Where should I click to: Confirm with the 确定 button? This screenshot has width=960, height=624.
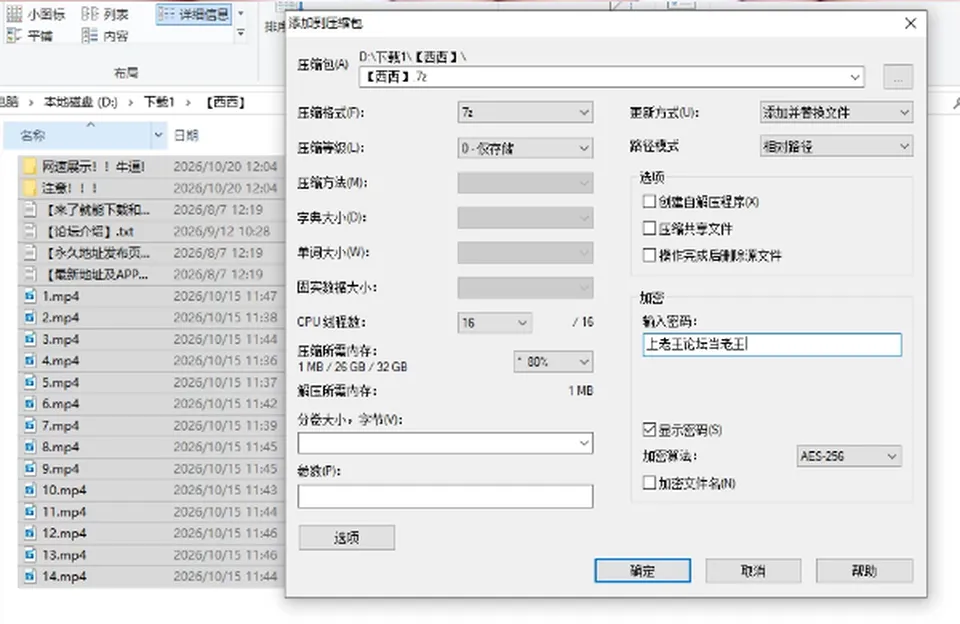(x=642, y=571)
